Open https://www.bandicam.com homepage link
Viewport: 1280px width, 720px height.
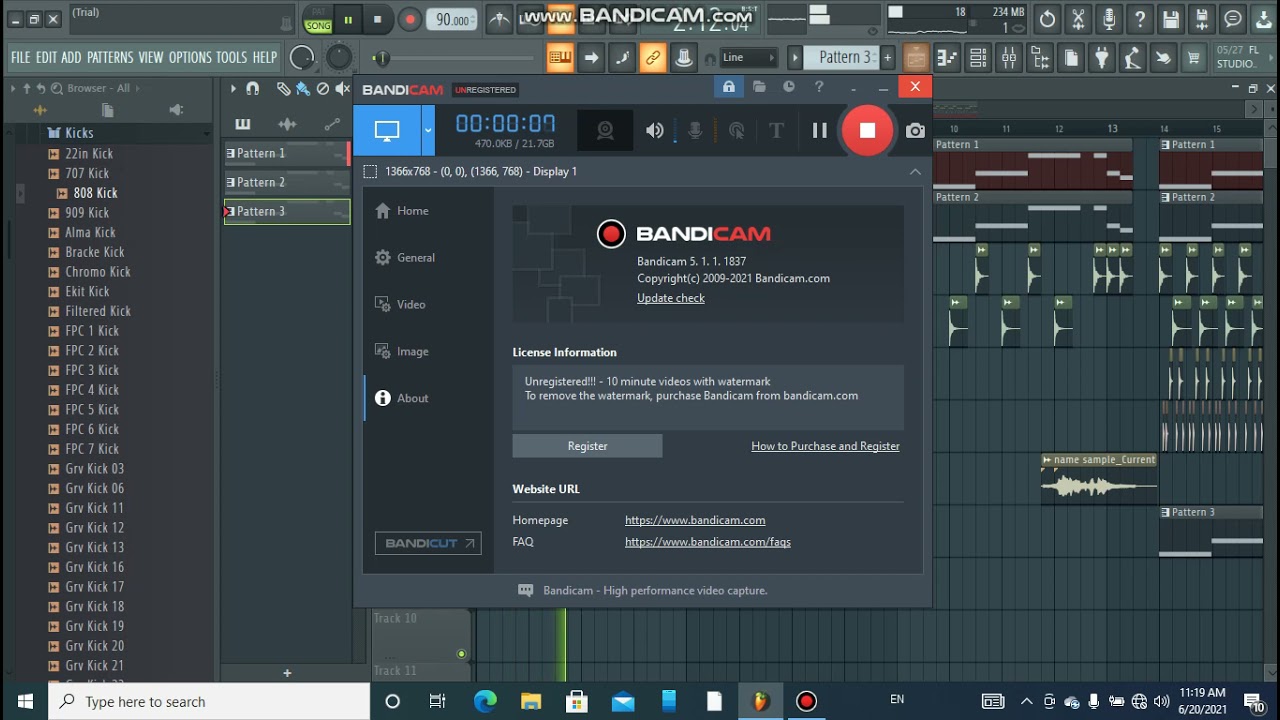[x=695, y=520]
